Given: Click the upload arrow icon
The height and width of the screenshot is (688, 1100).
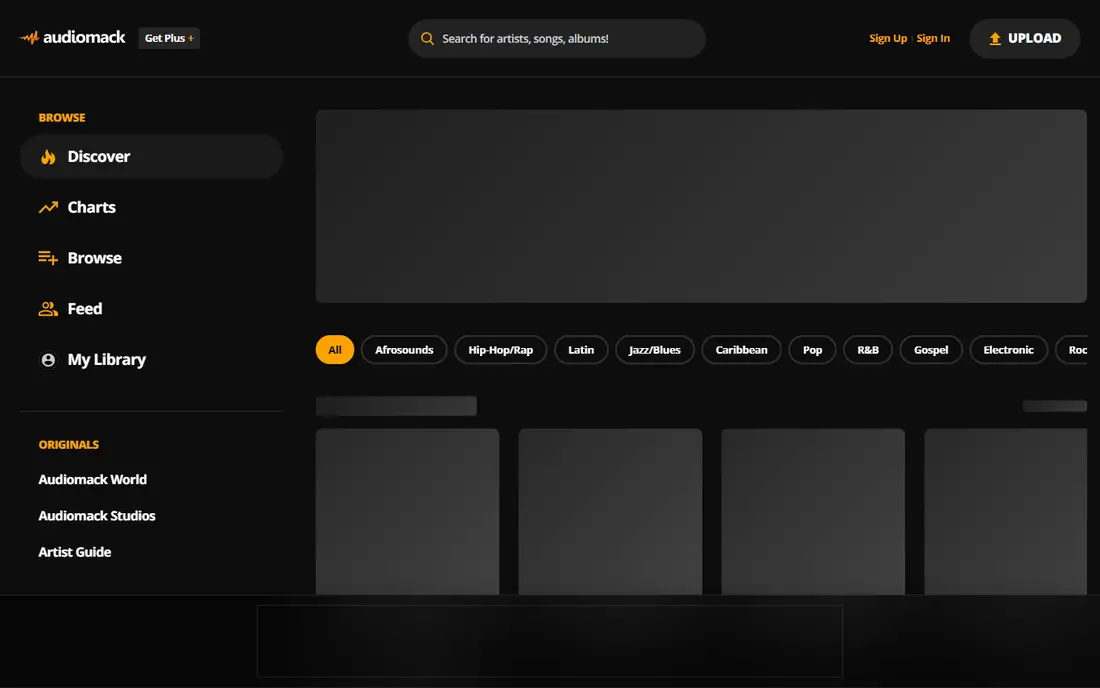Looking at the screenshot, I should click(x=995, y=39).
